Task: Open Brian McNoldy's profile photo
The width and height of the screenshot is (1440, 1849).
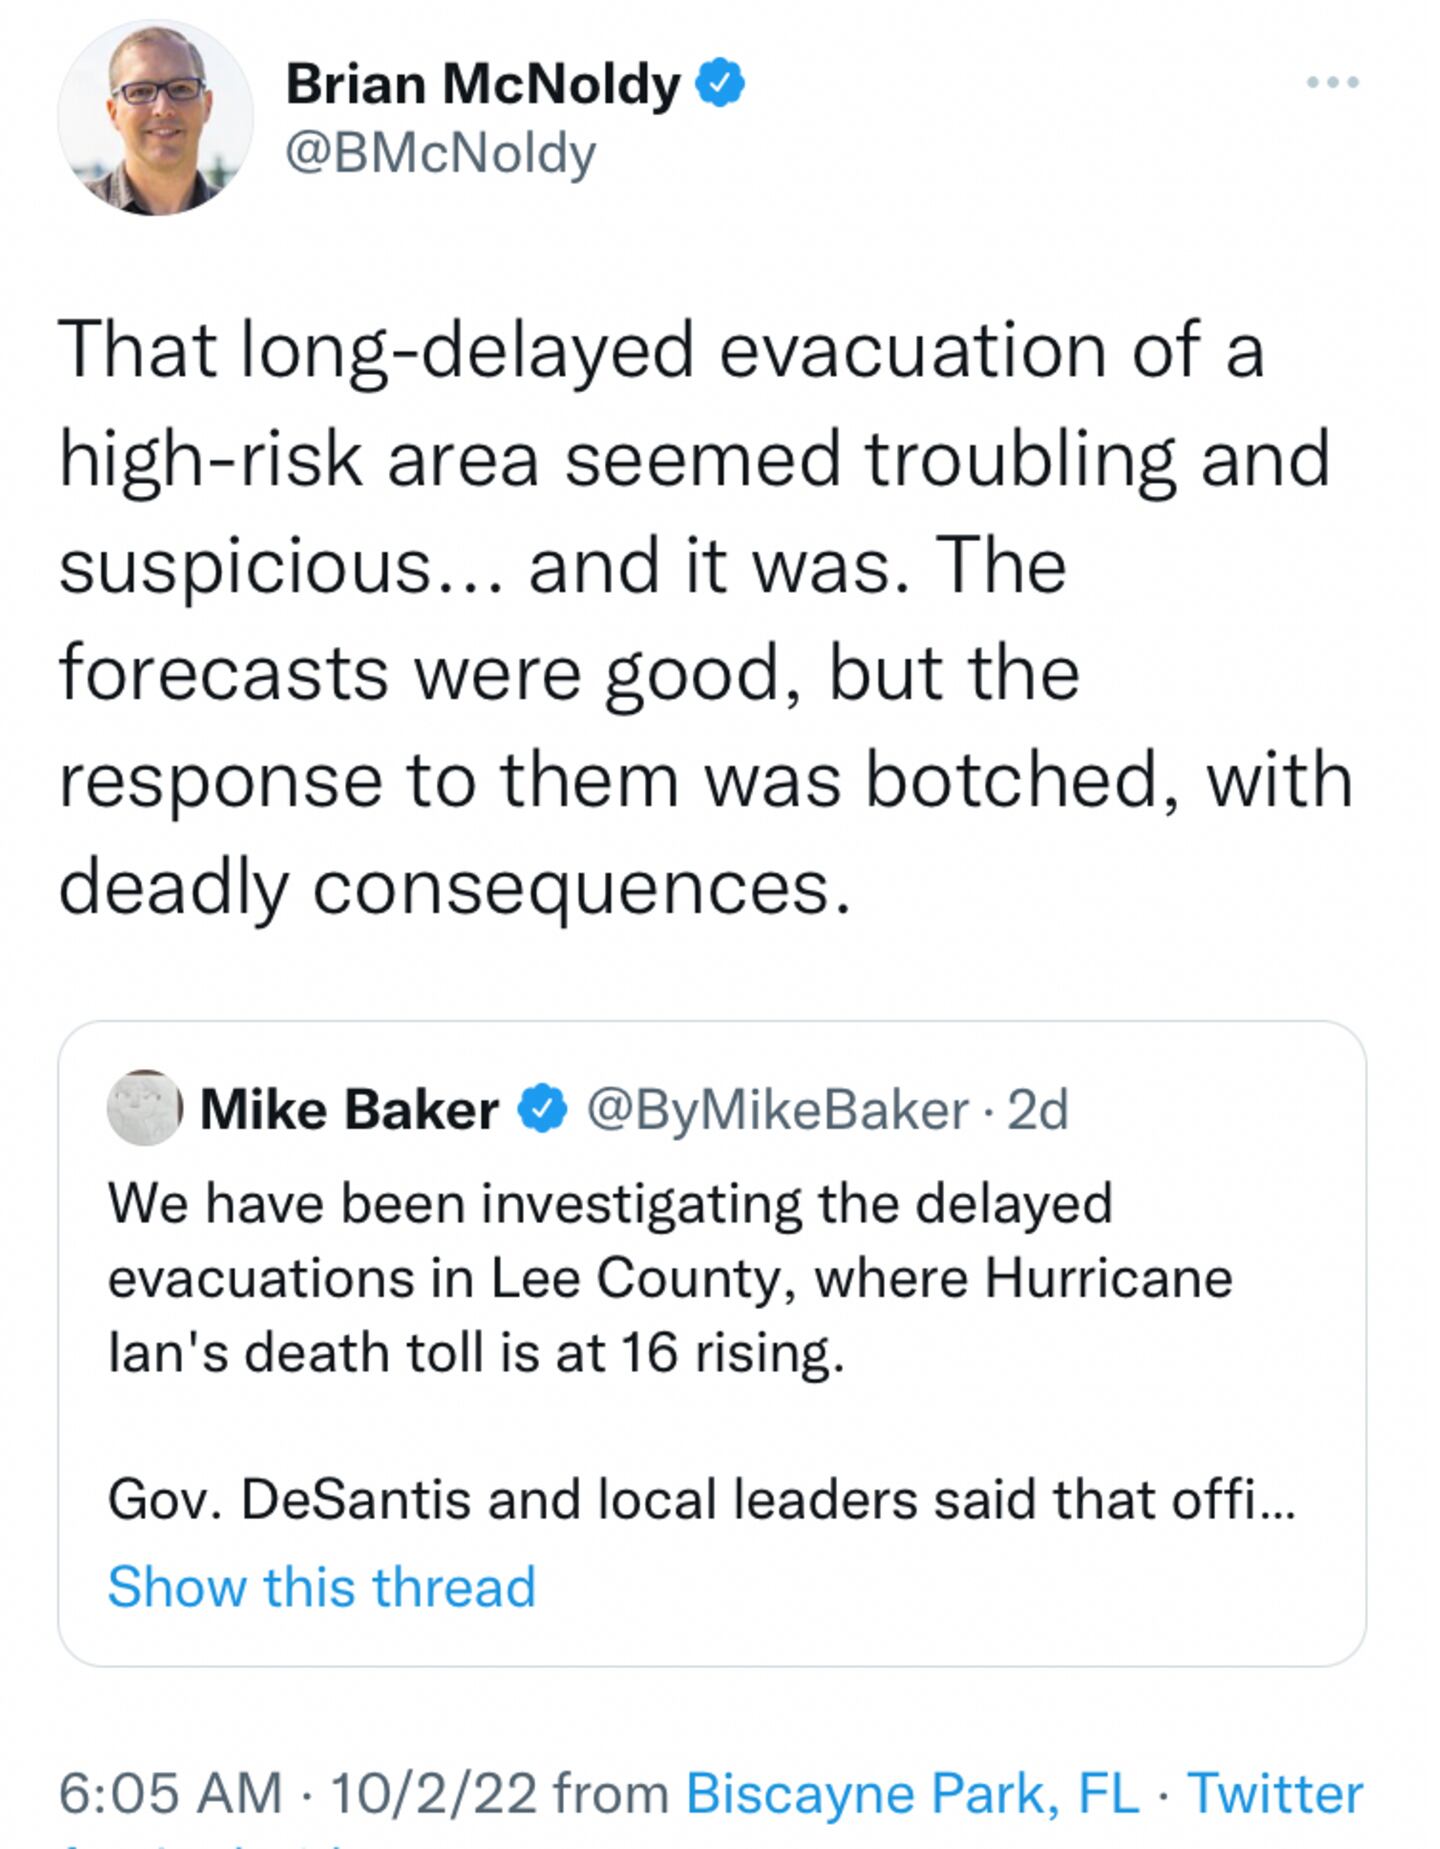Action: [x=155, y=118]
